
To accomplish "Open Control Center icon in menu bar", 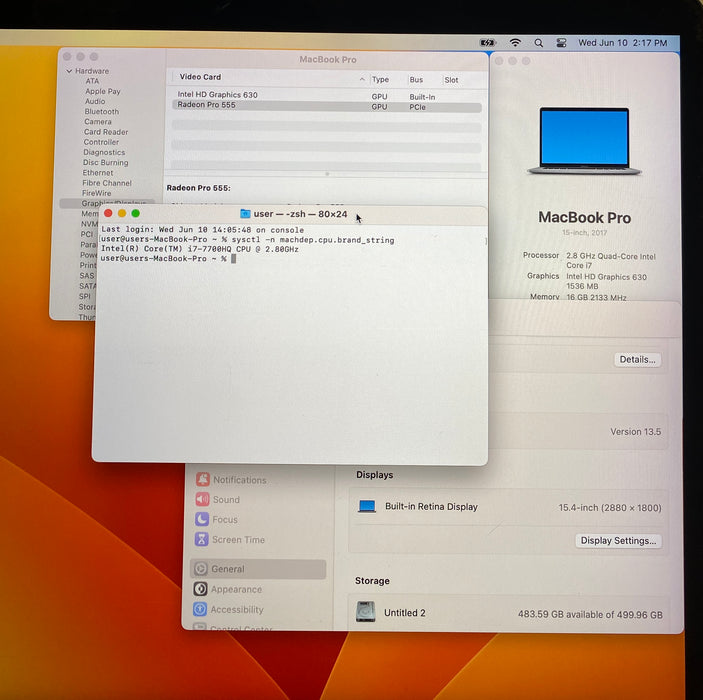I will click(x=561, y=43).
